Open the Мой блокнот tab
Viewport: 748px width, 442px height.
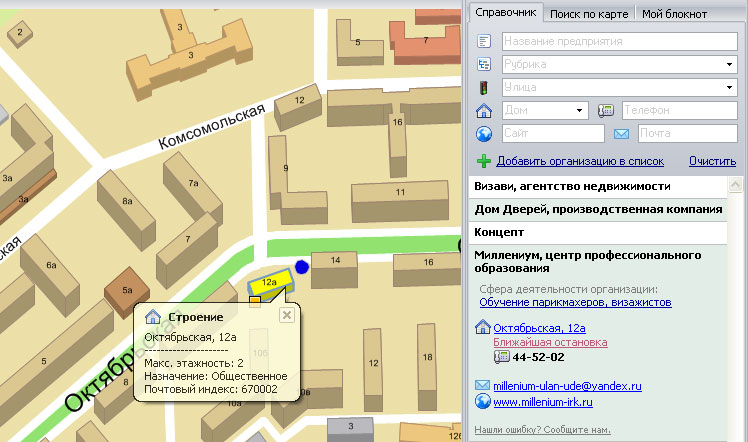click(674, 14)
